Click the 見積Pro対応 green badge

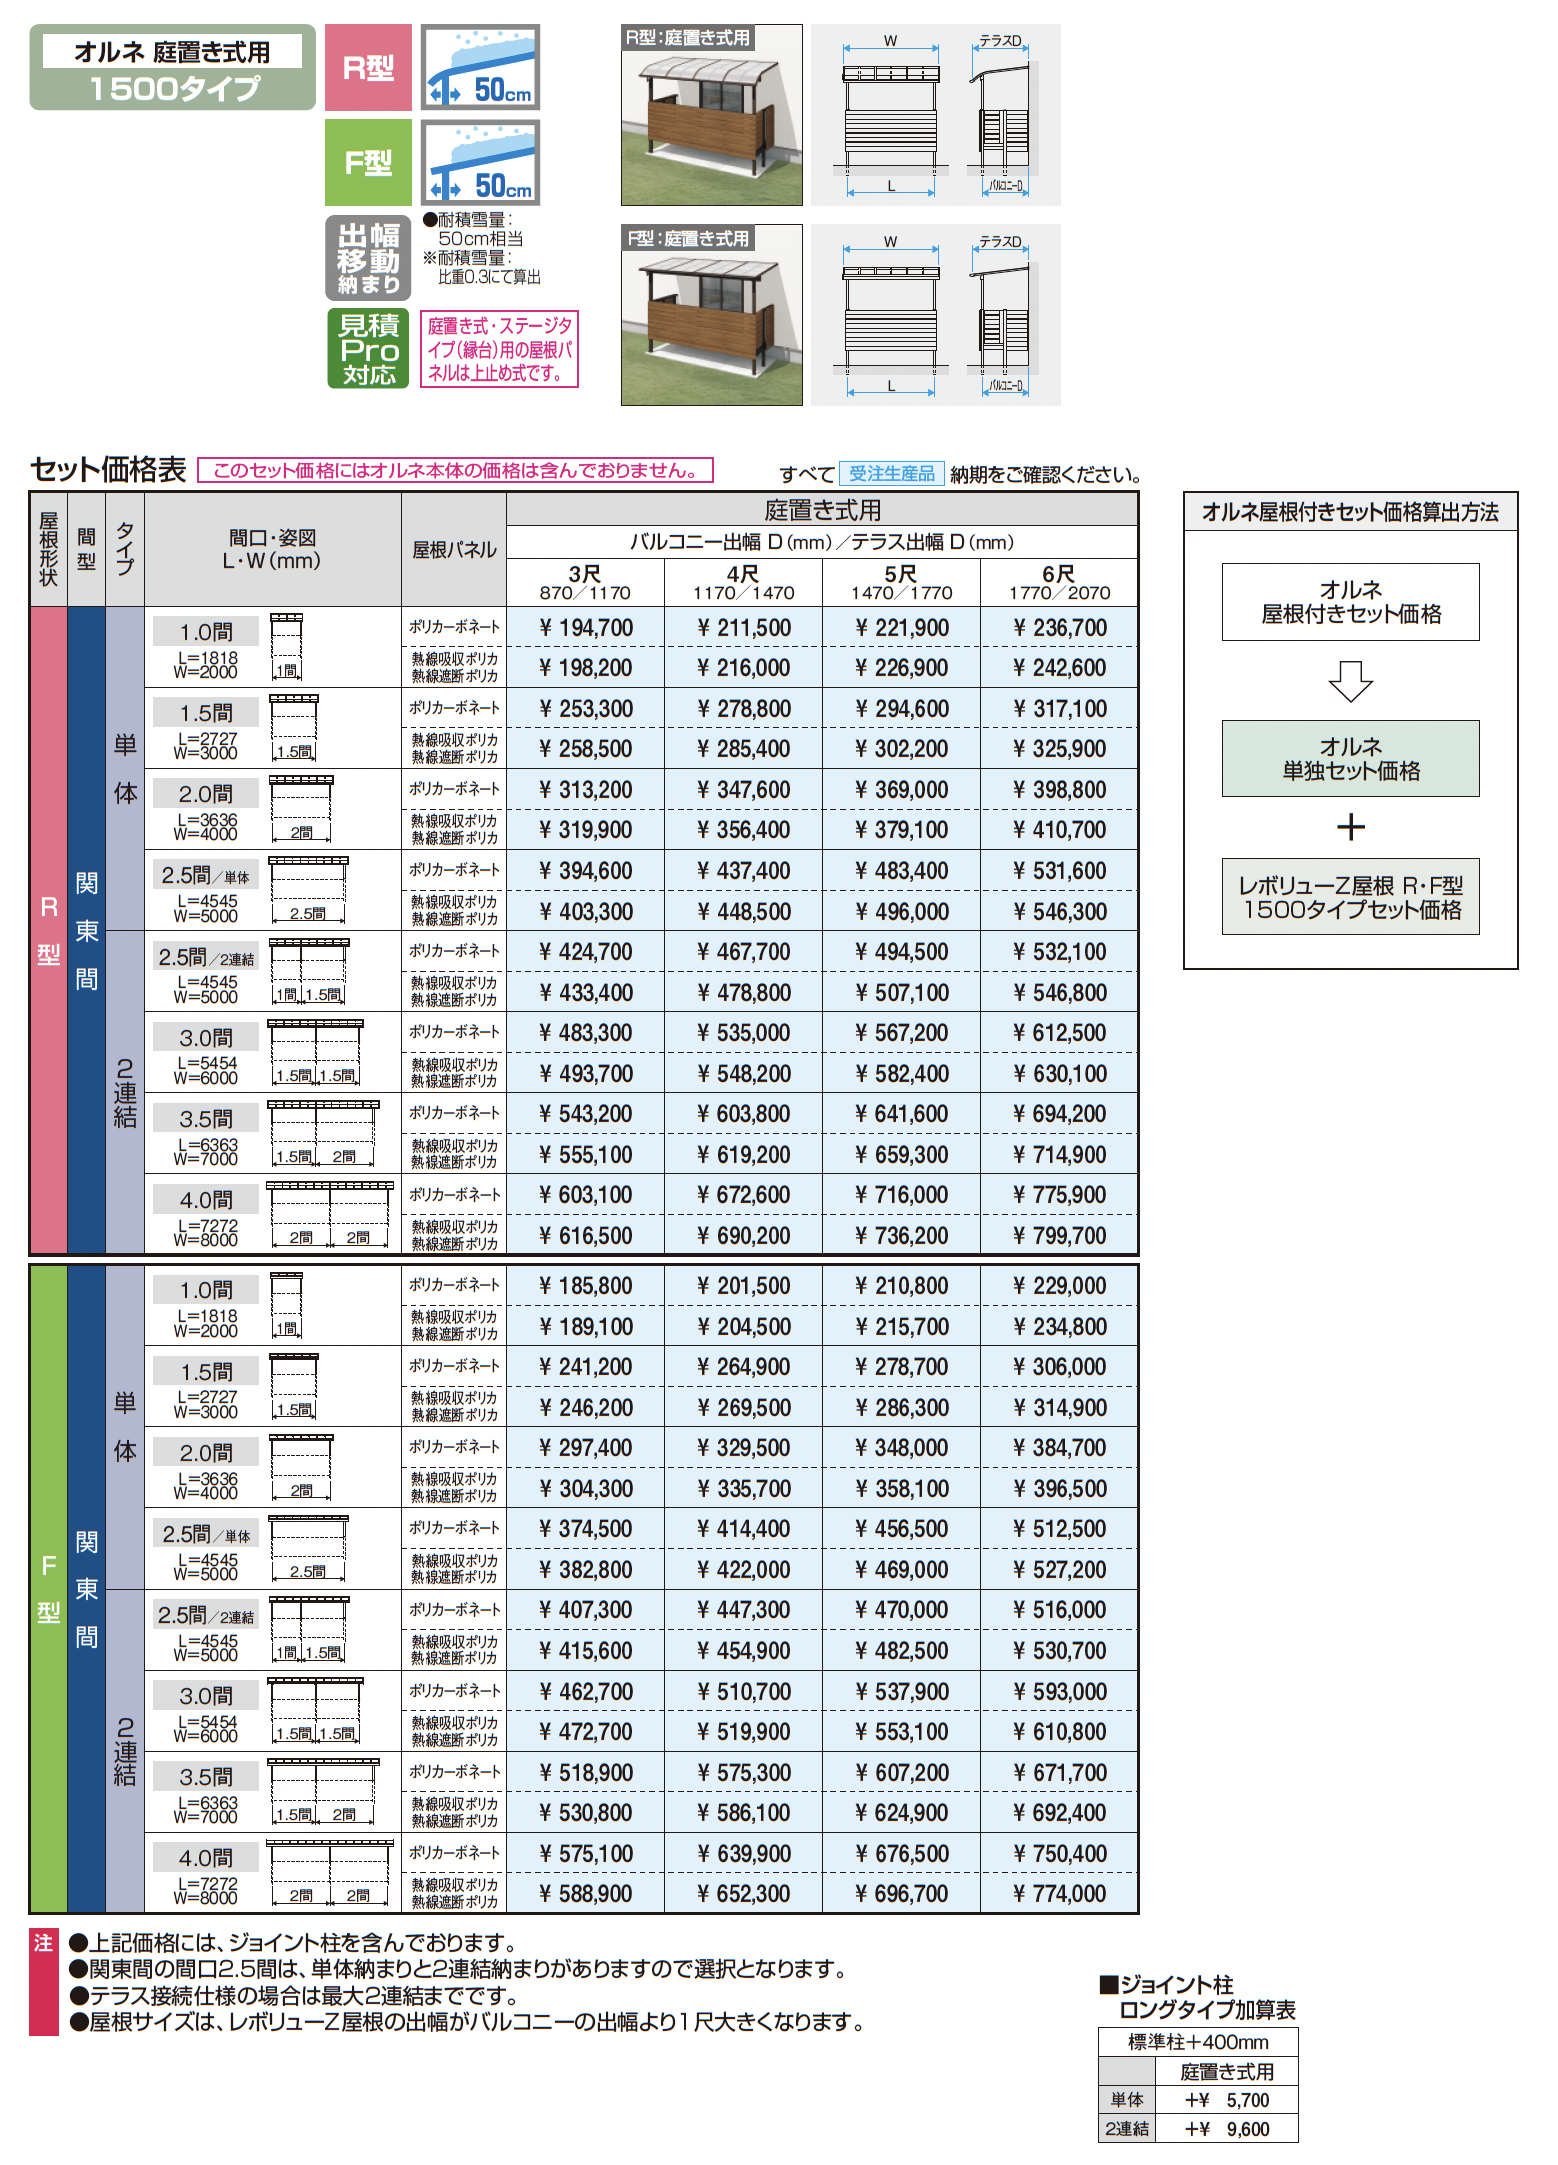368,348
